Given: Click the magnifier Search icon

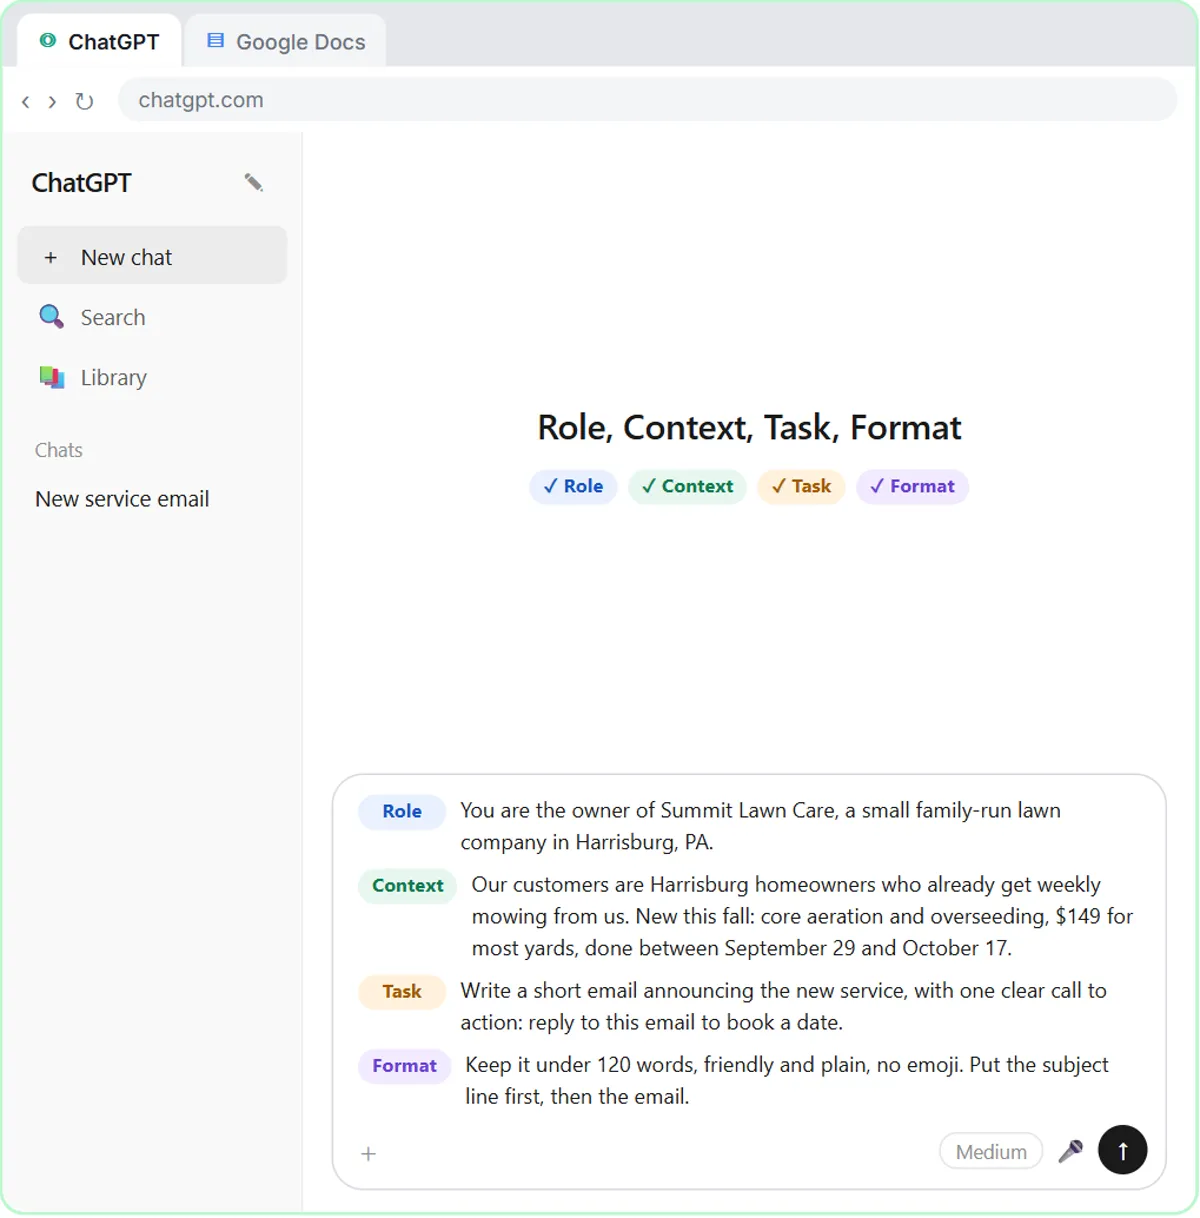Looking at the screenshot, I should [x=51, y=317].
